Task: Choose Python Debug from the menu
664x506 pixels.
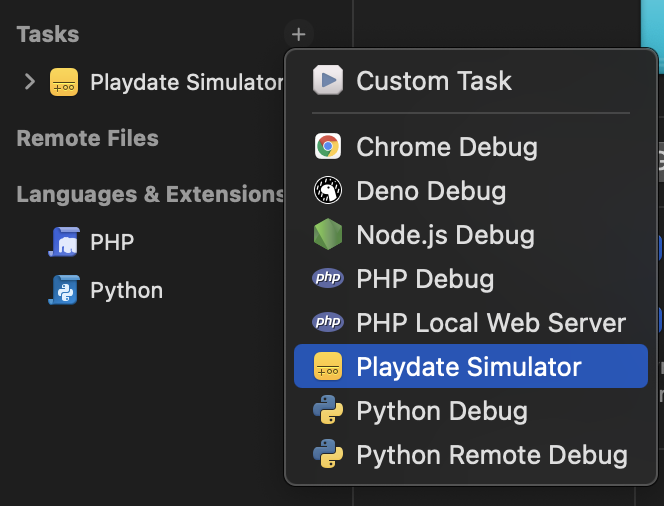Action: pos(471,410)
